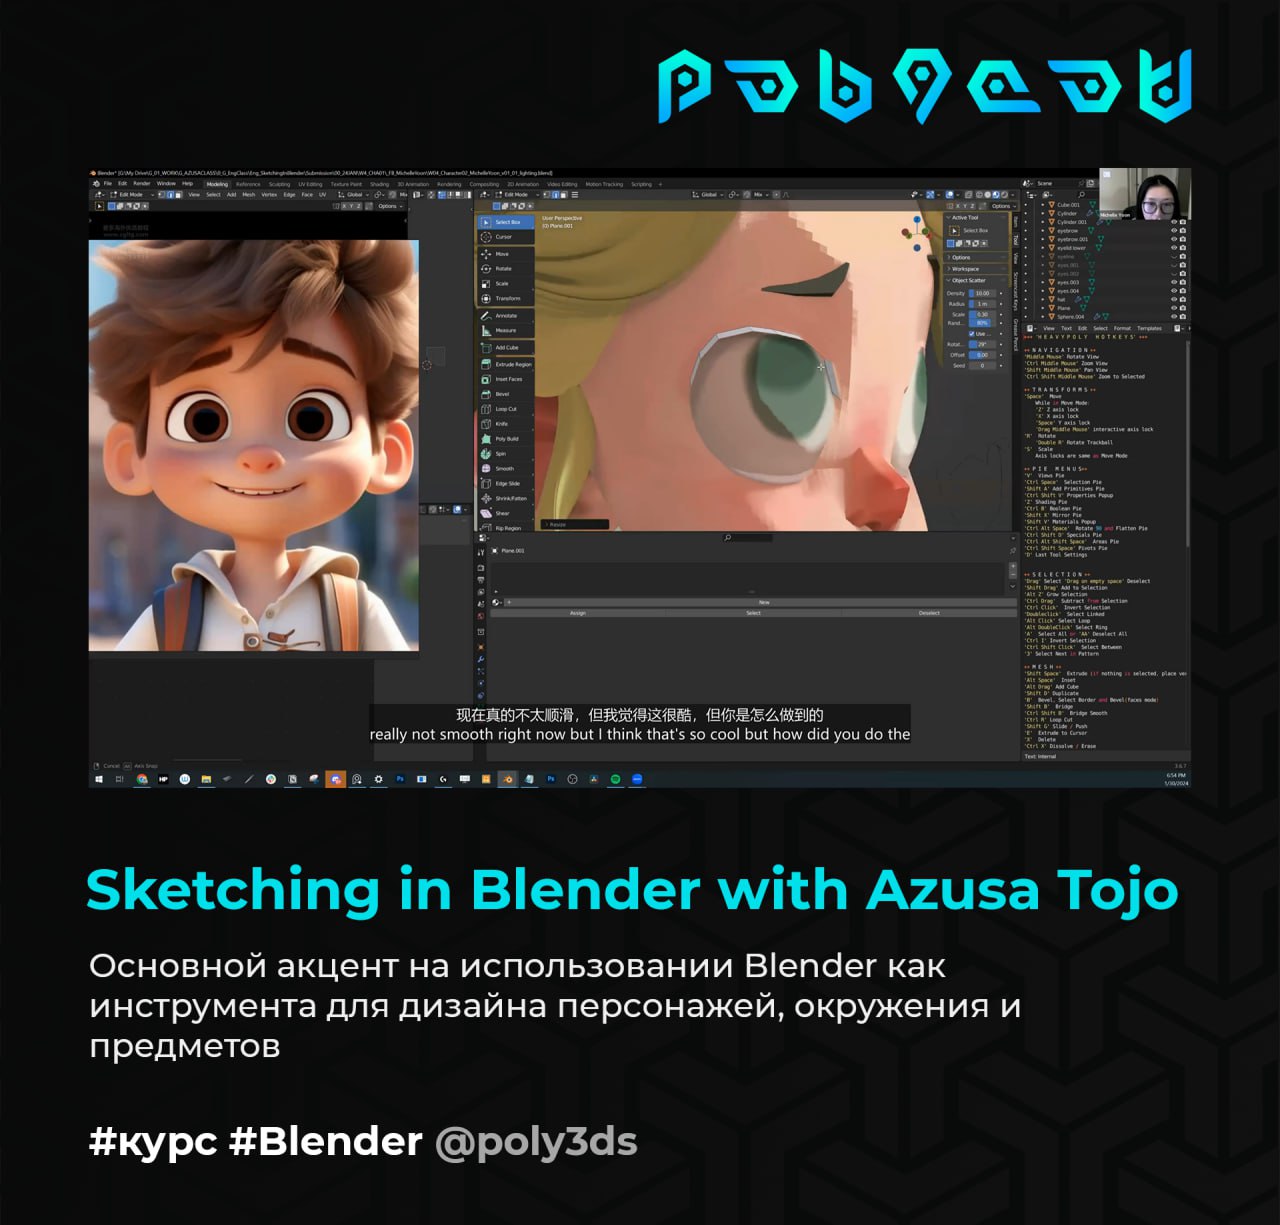Expand the Workspace panel
1280x1225 pixels.
click(x=975, y=269)
